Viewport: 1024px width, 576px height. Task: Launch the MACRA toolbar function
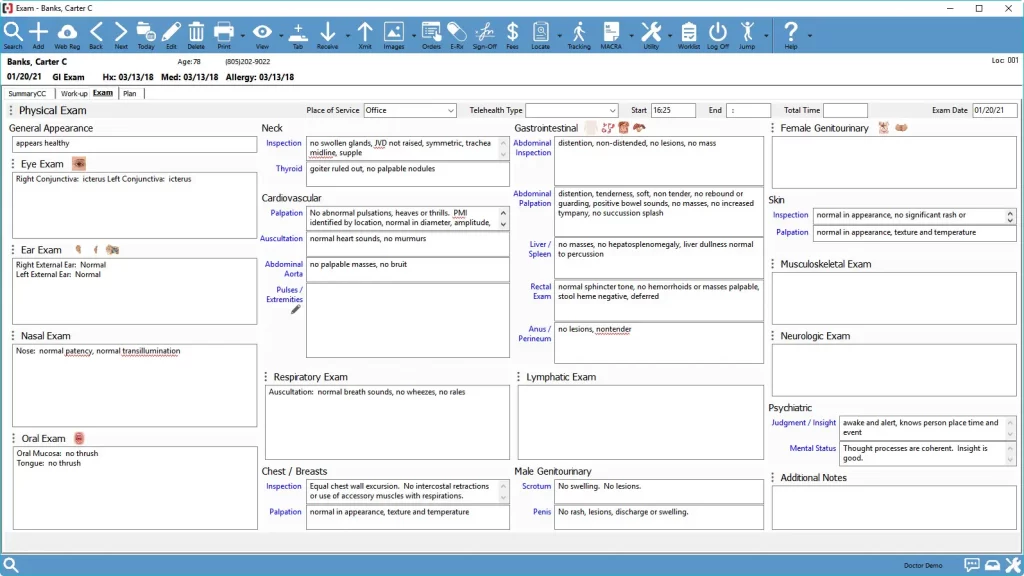coord(614,33)
